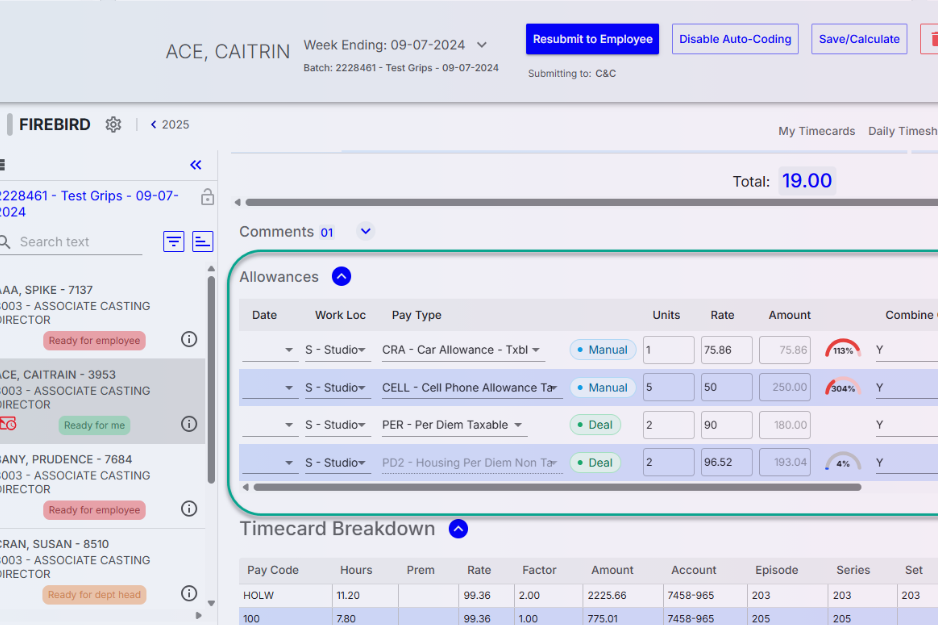Open the Week Ending date dropdown

point(482,45)
